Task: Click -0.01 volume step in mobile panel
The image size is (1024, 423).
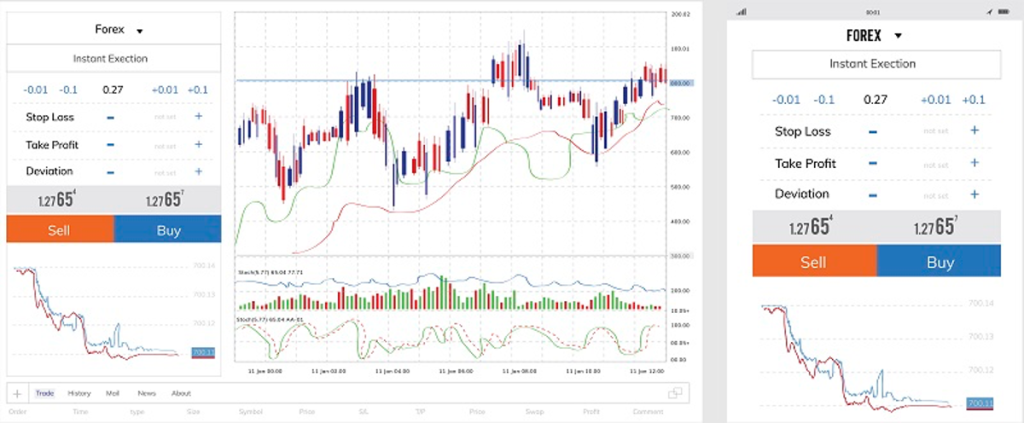Action: 786,100
